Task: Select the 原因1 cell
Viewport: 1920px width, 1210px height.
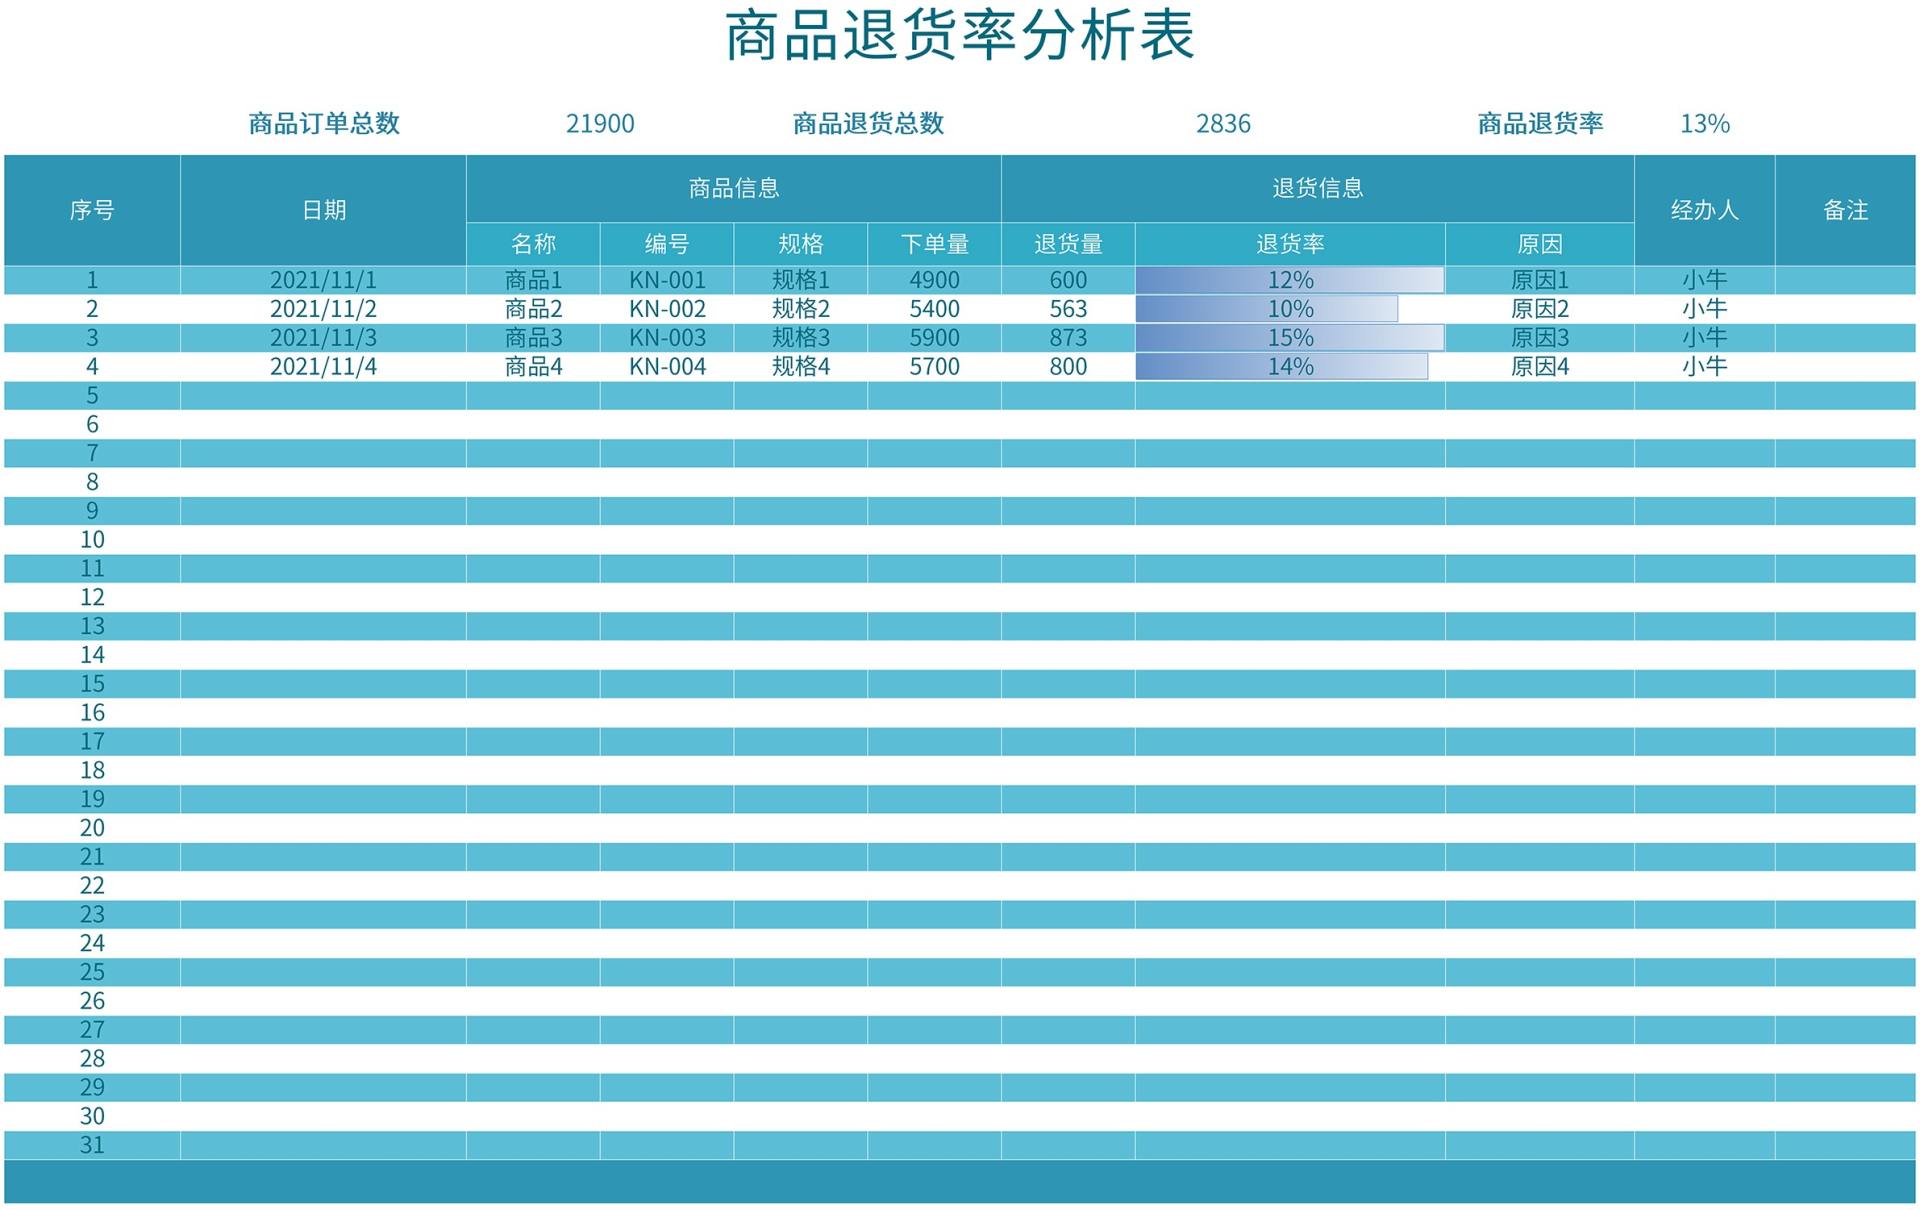Action: 1540,280
